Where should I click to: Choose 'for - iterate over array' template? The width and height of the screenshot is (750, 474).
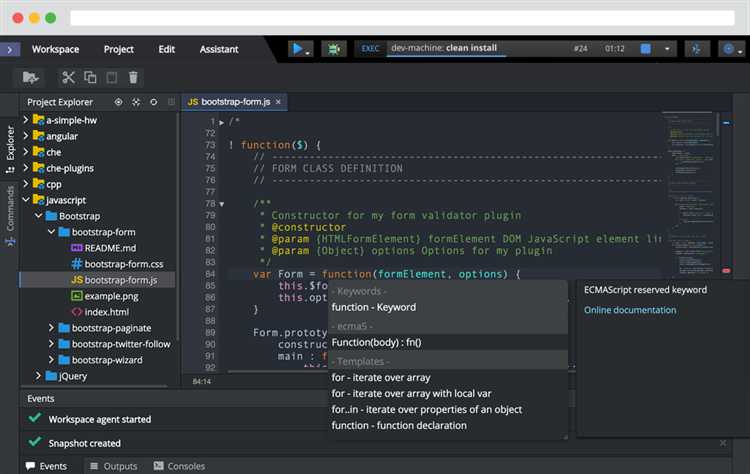coord(448,377)
